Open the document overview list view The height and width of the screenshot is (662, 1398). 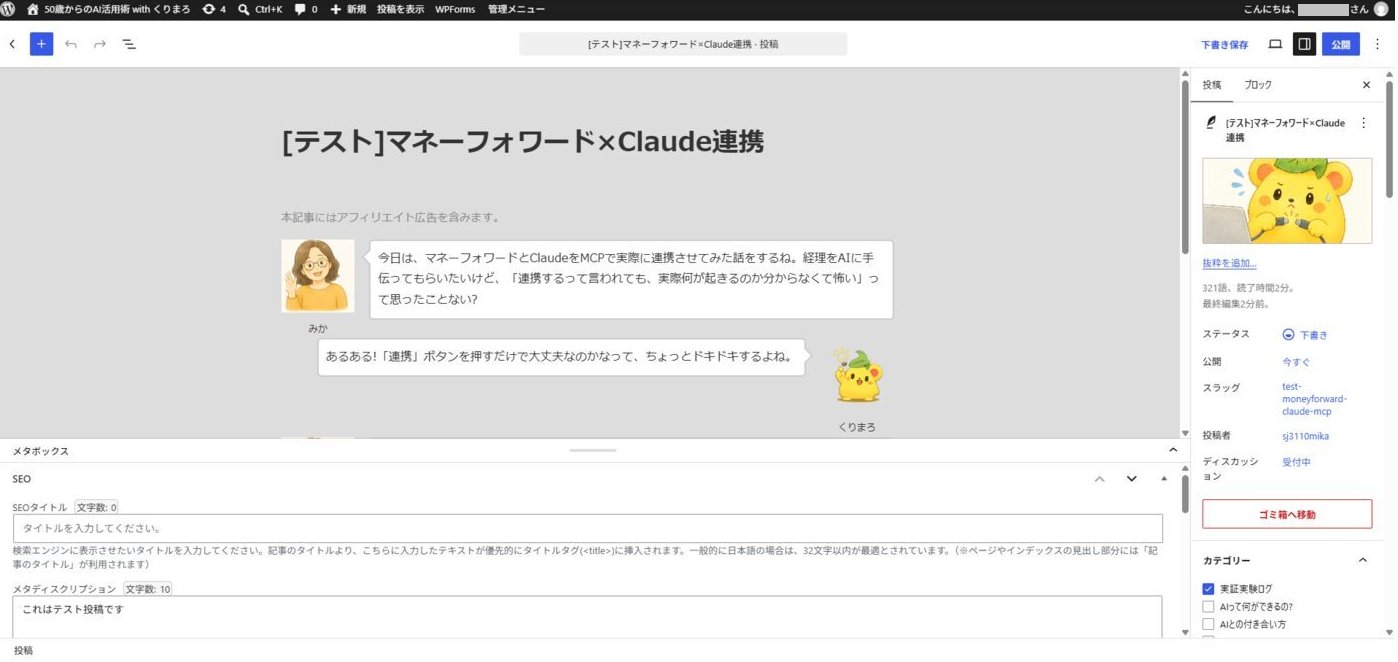pyautogui.click(x=129, y=44)
